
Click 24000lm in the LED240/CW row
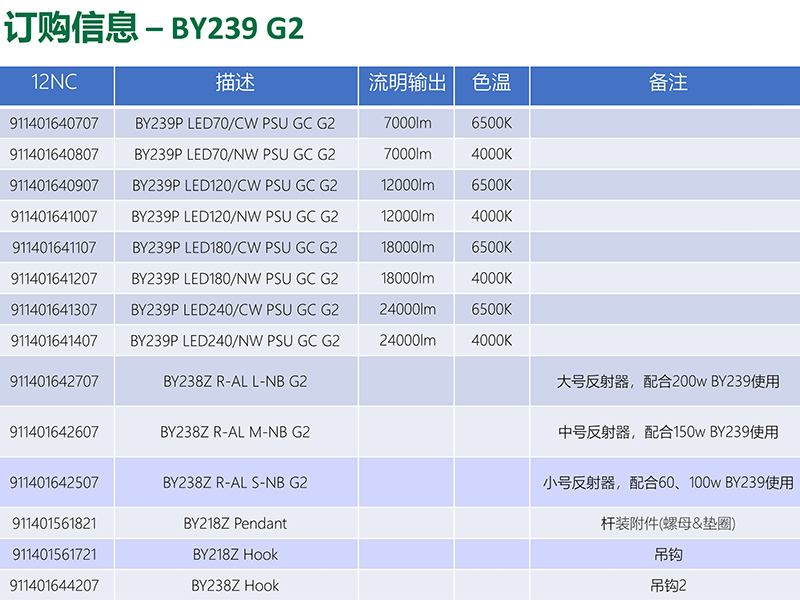pyautogui.click(x=407, y=310)
